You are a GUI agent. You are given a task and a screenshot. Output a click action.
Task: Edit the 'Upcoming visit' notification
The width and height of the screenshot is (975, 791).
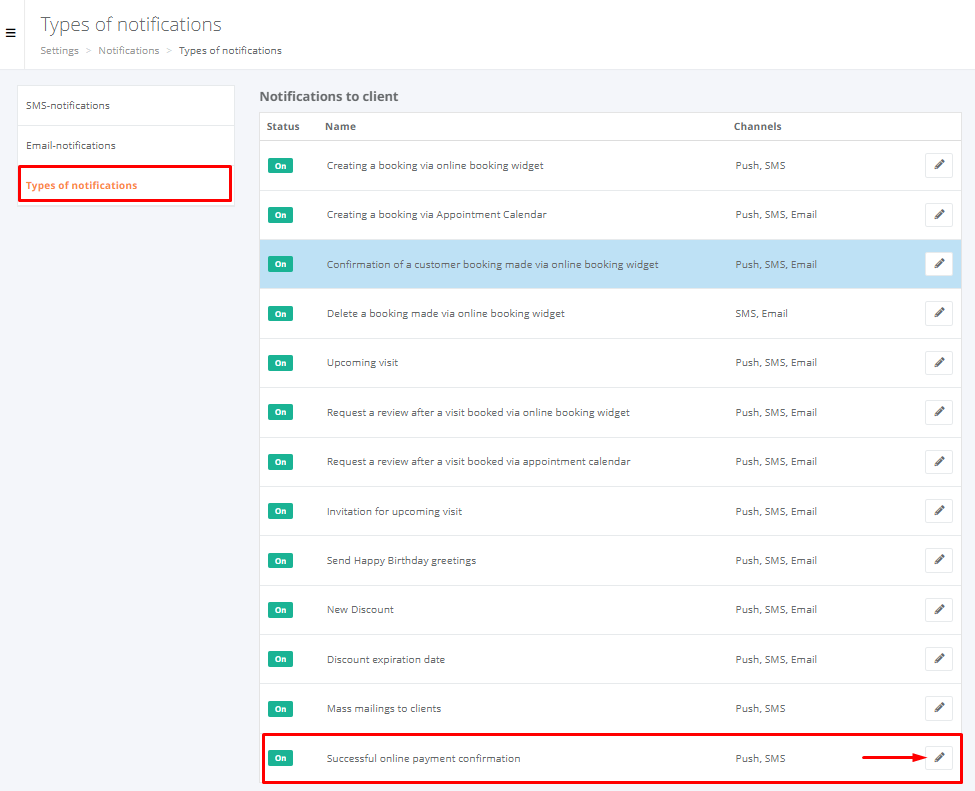[x=938, y=362]
